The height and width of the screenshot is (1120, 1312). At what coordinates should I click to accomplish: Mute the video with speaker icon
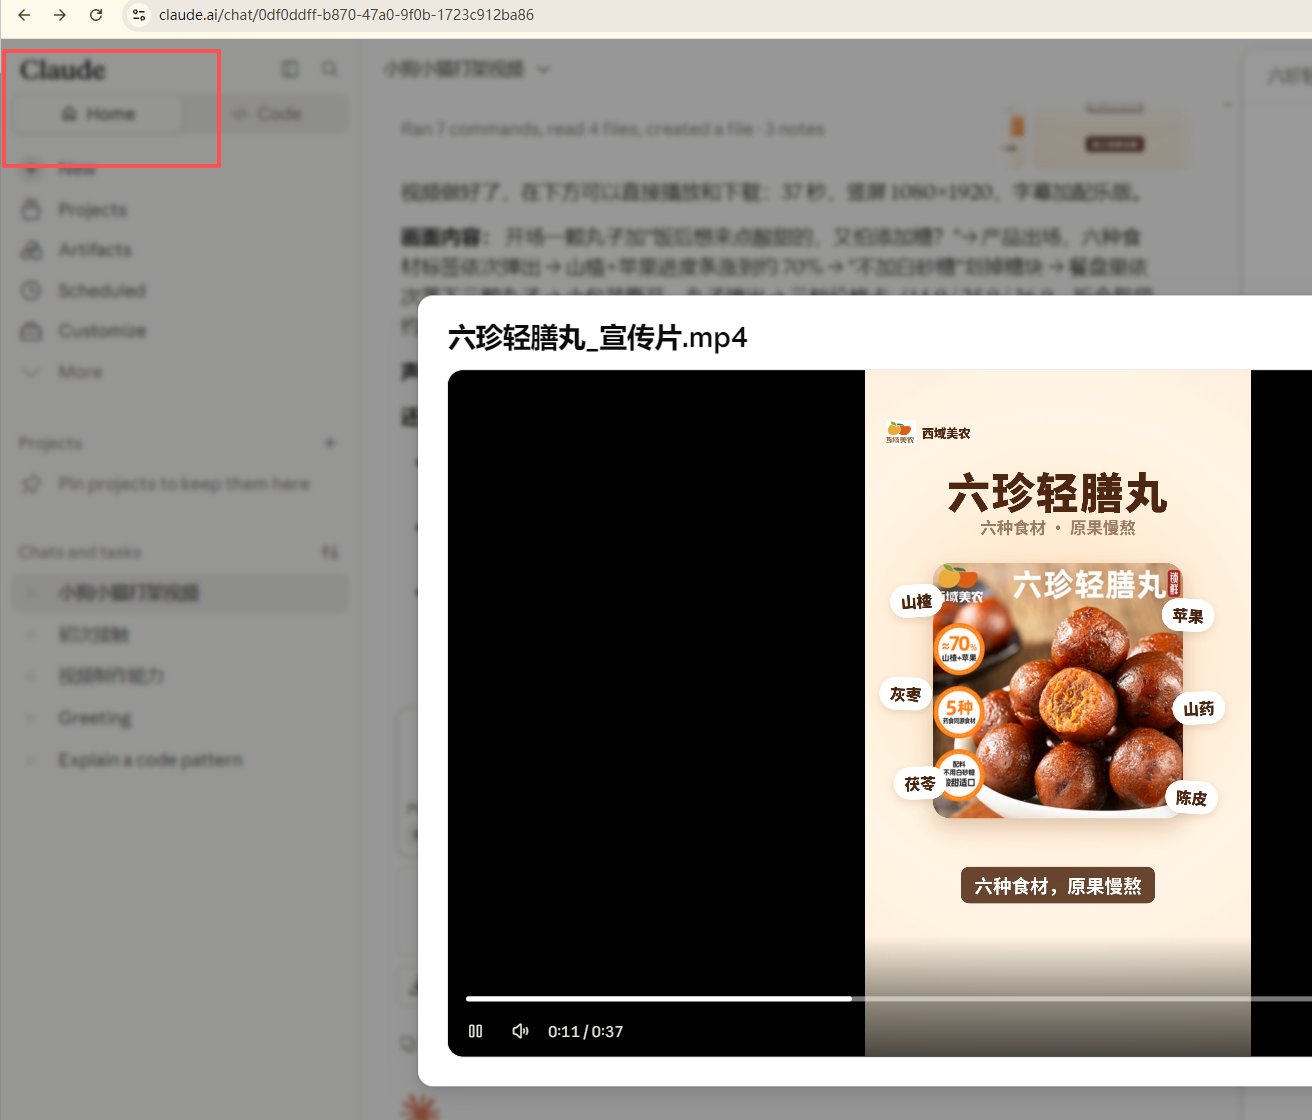point(520,1031)
